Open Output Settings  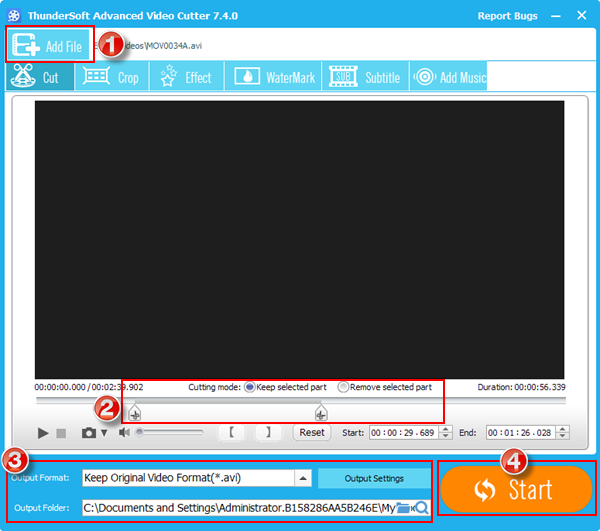coord(374,478)
